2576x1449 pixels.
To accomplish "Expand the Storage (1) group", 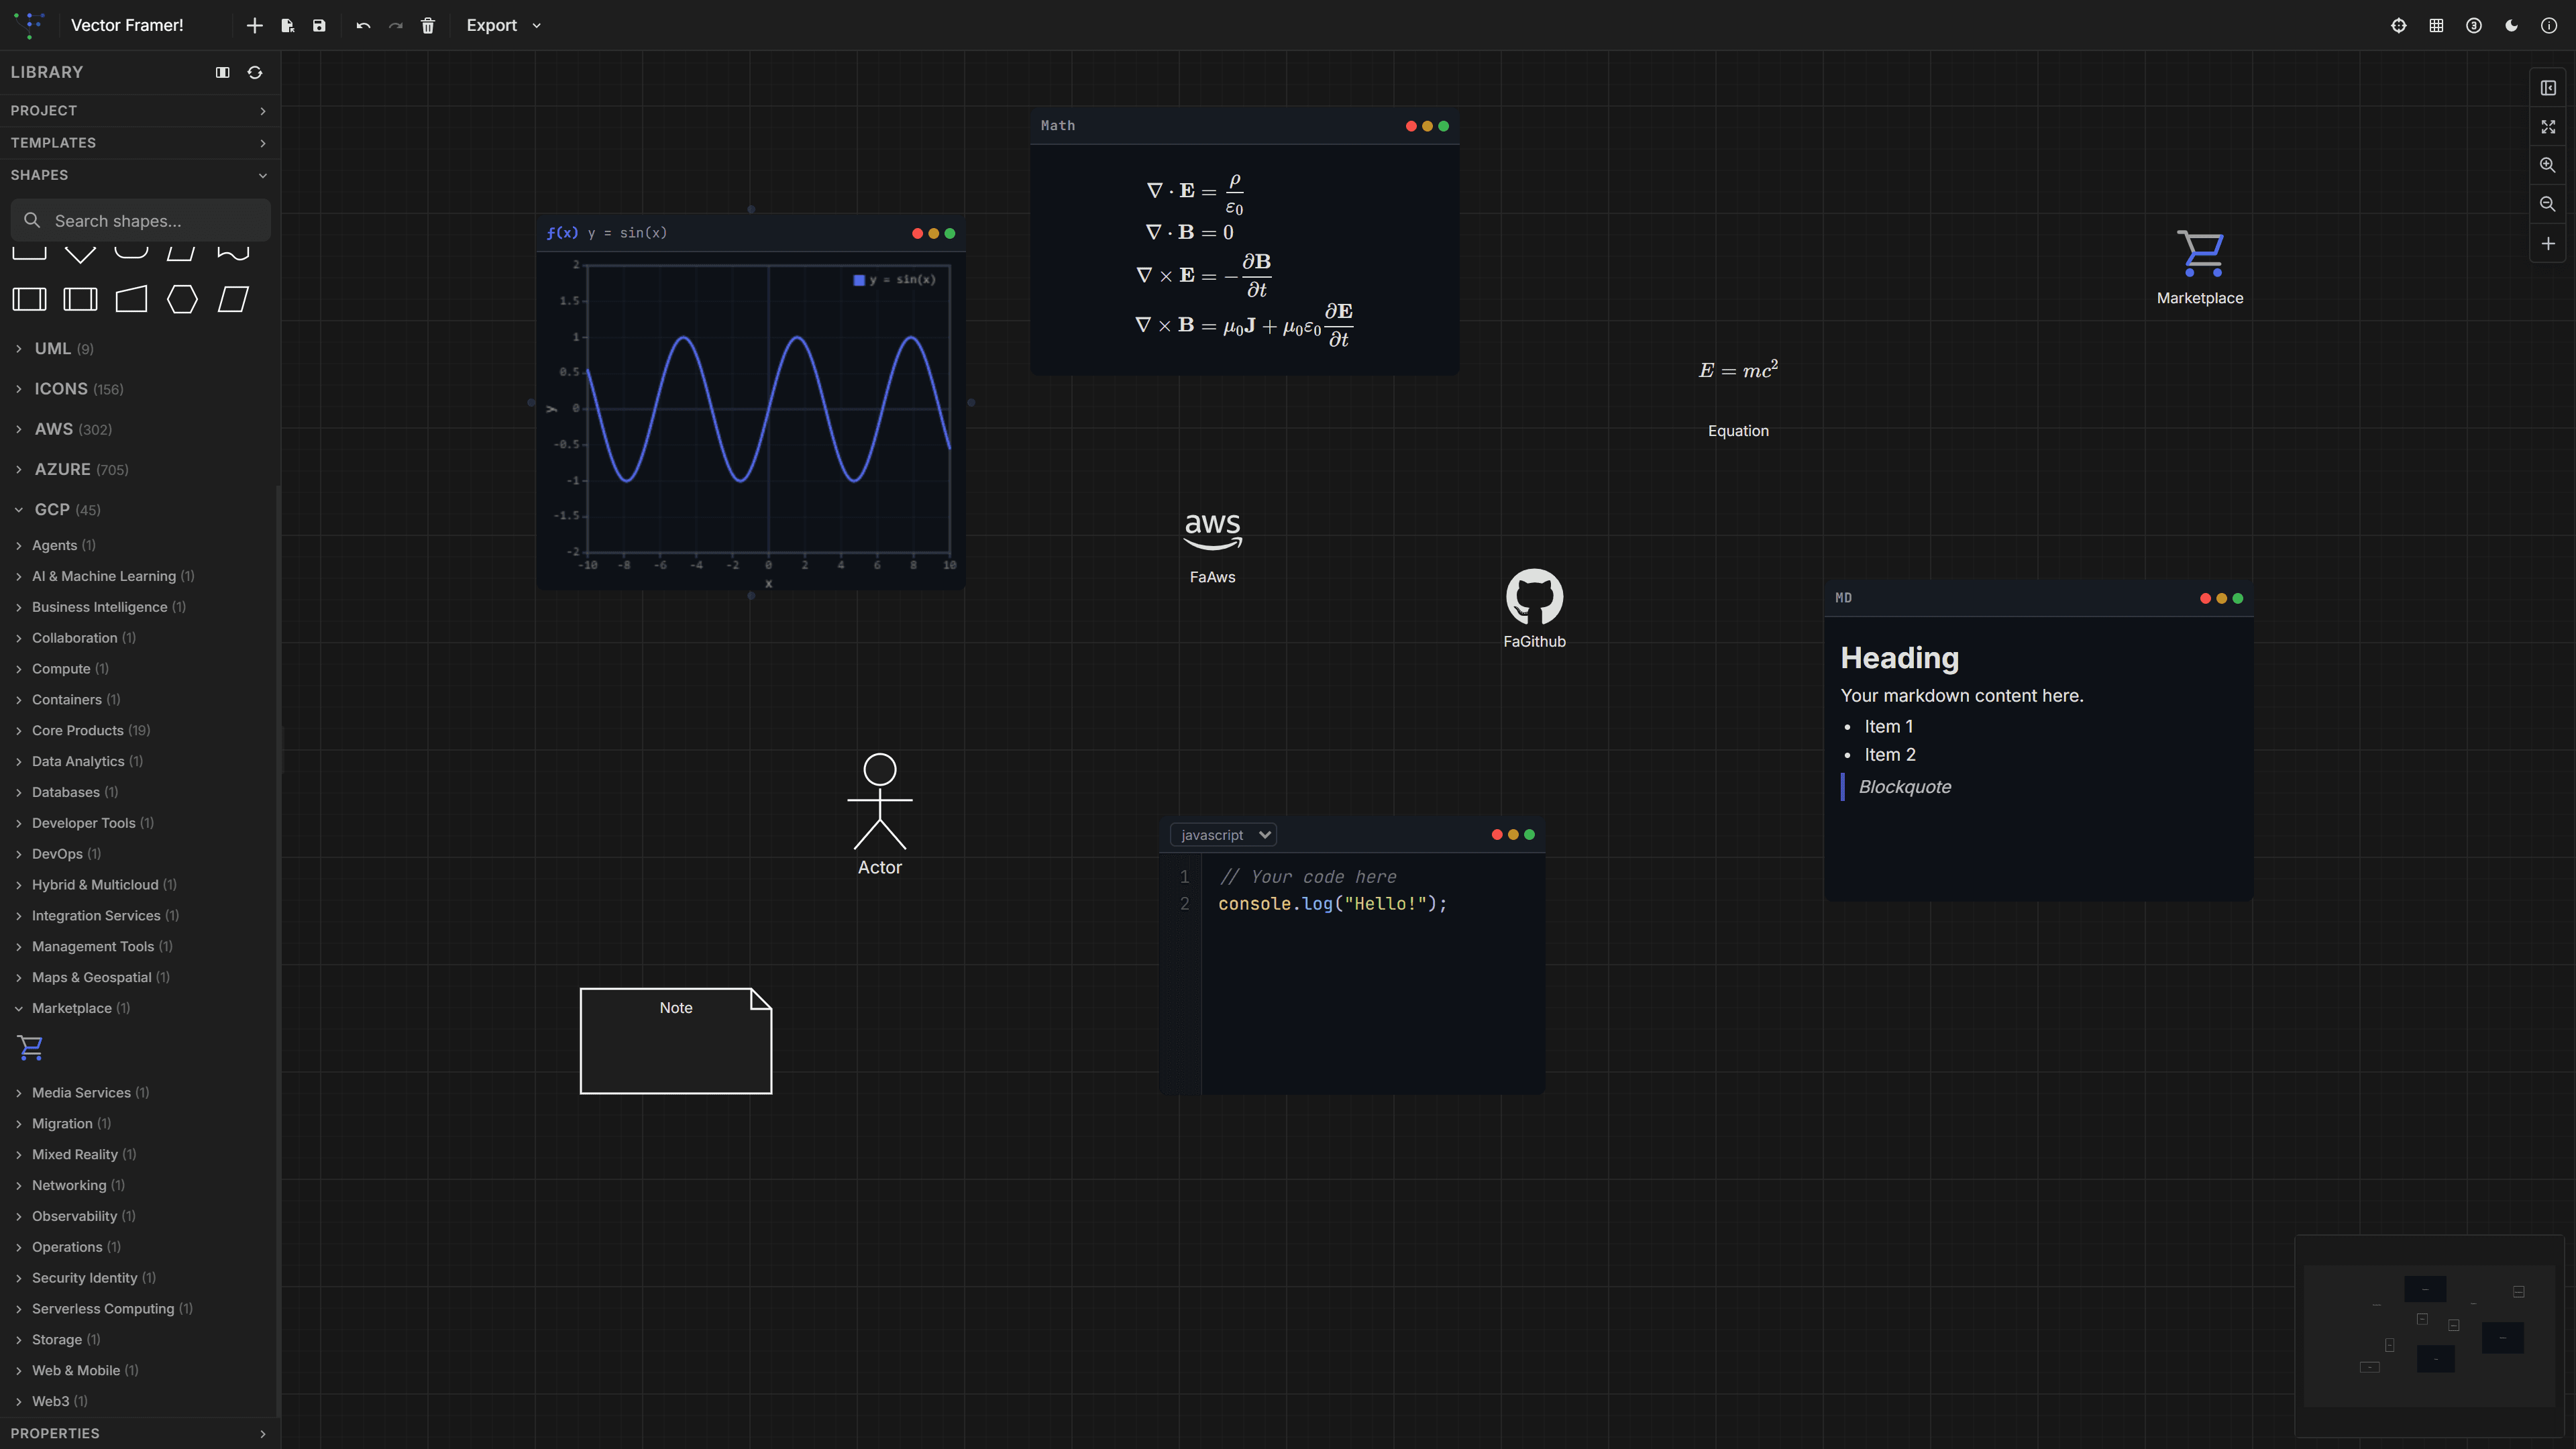I will pos(140,1339).
